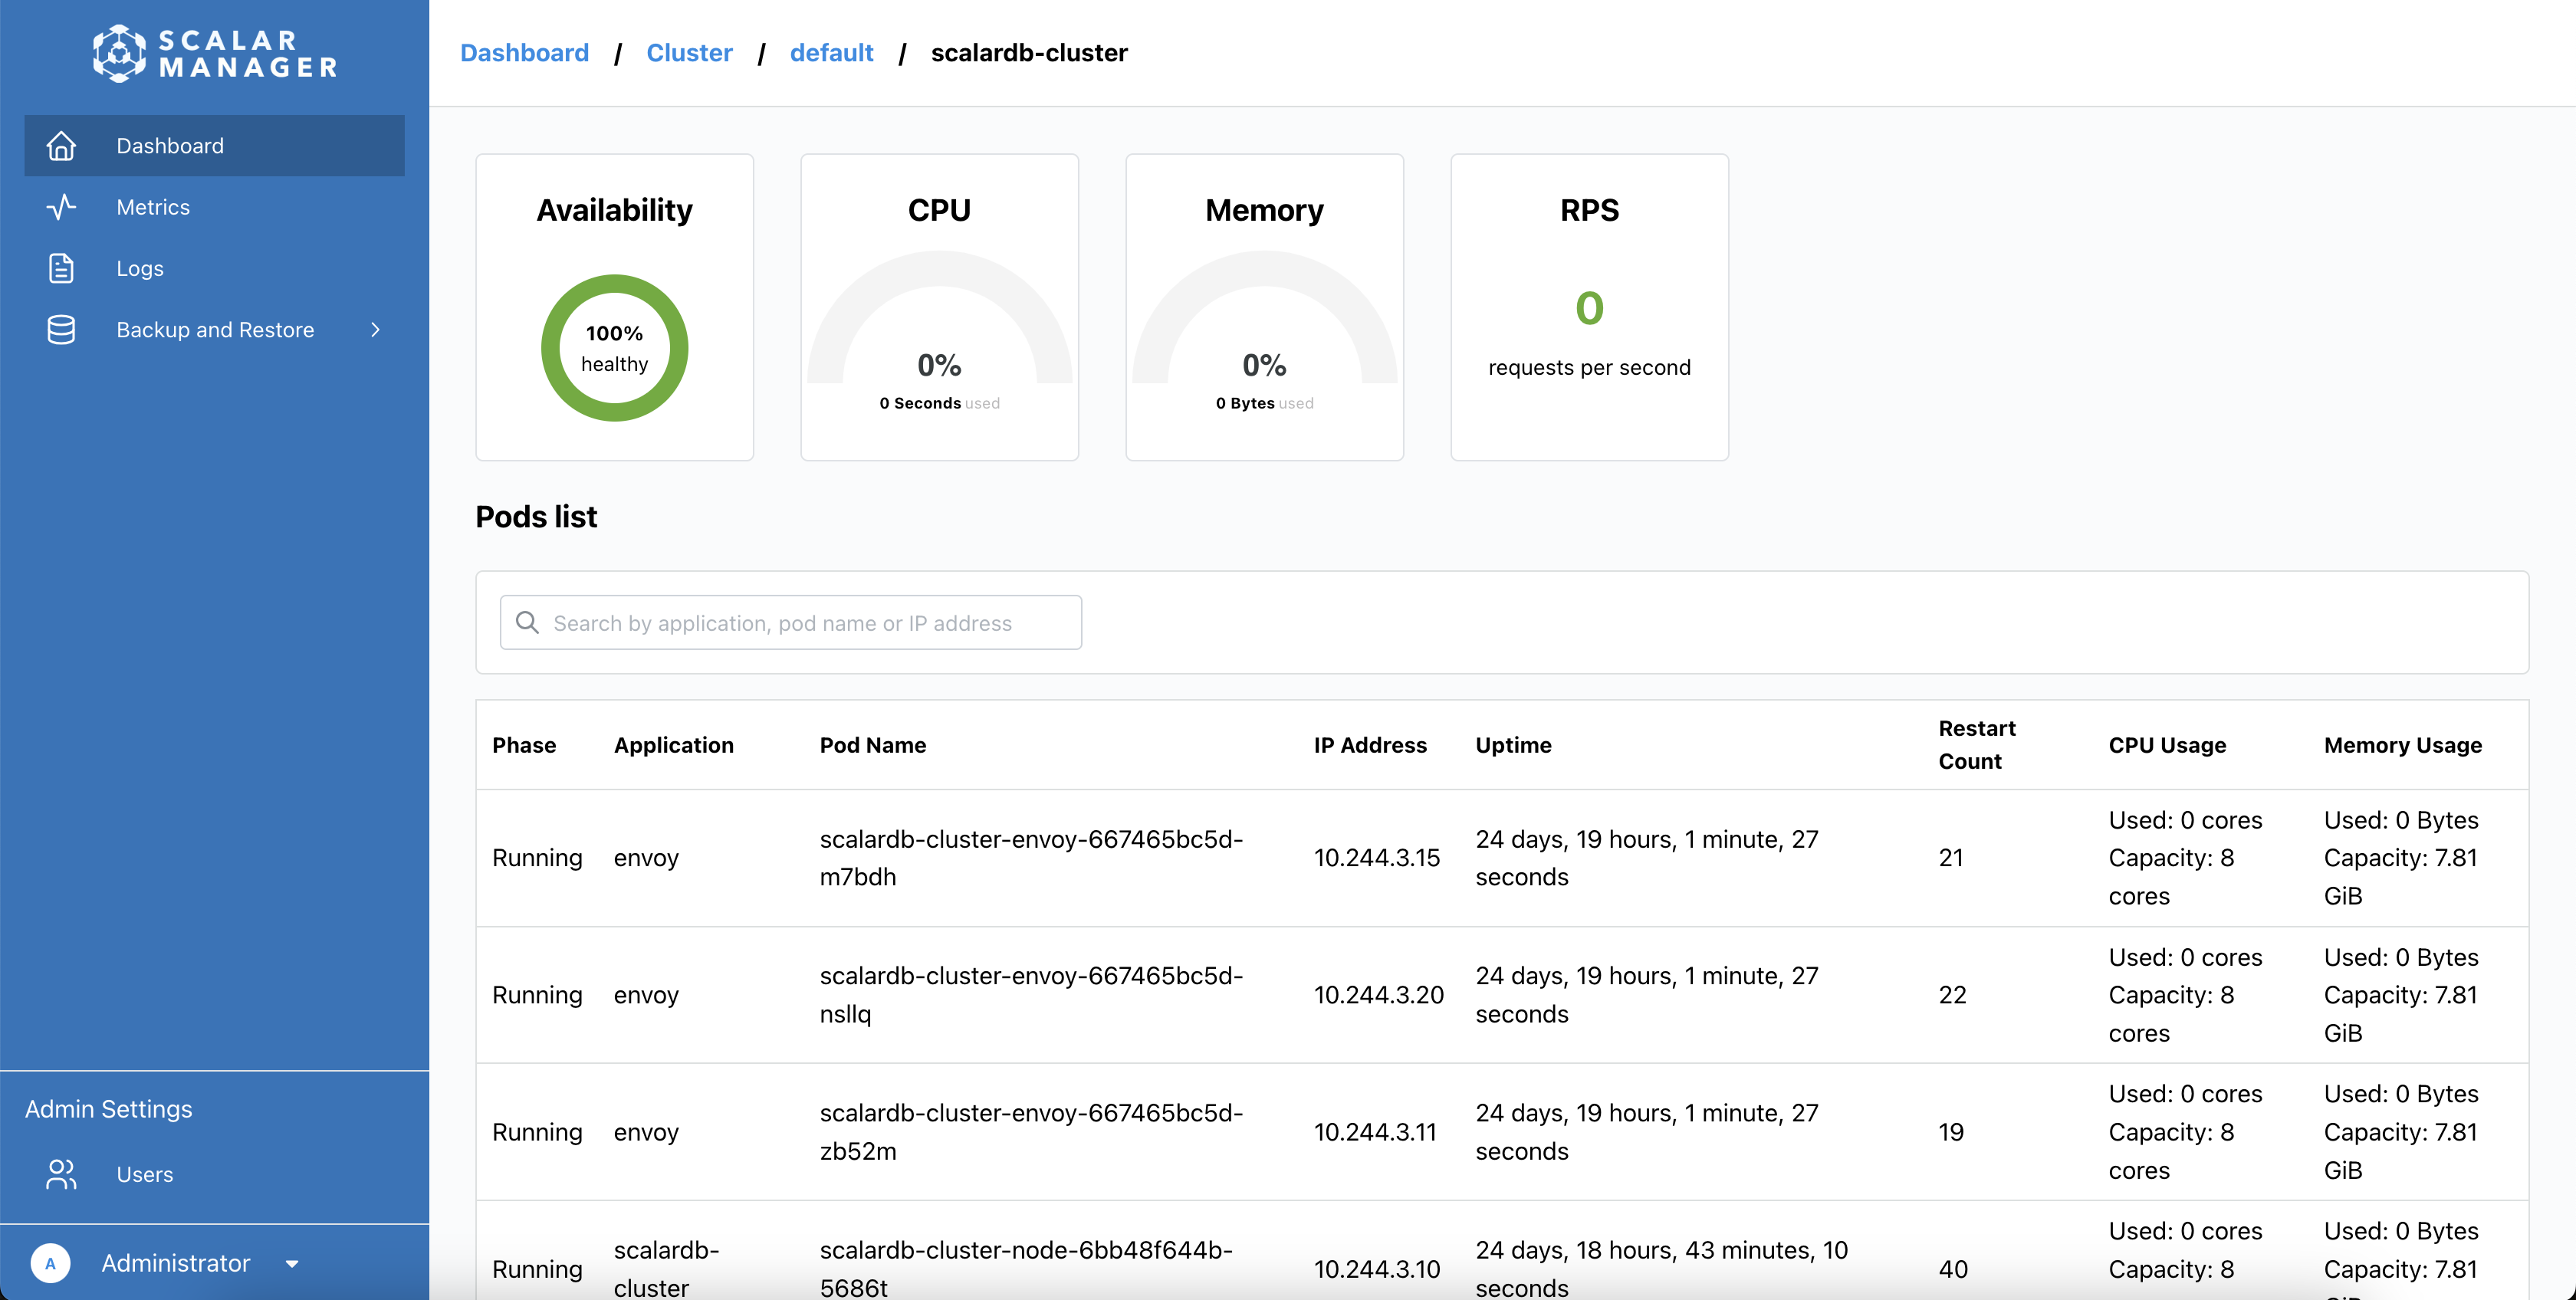This screenshot has width=2576, height=1300.
Task: Navigate to Cluster breadcrumb link
Action: click(689, 53)
